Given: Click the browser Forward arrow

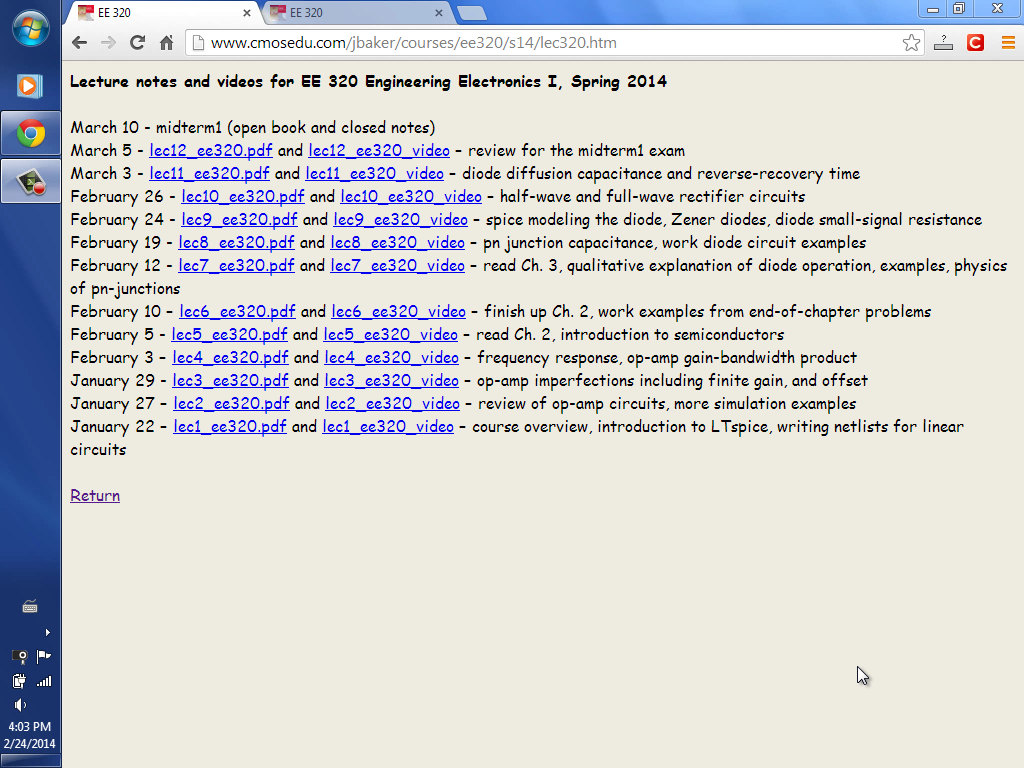Looking at the screenshot, I should click(x=108, y=43).
